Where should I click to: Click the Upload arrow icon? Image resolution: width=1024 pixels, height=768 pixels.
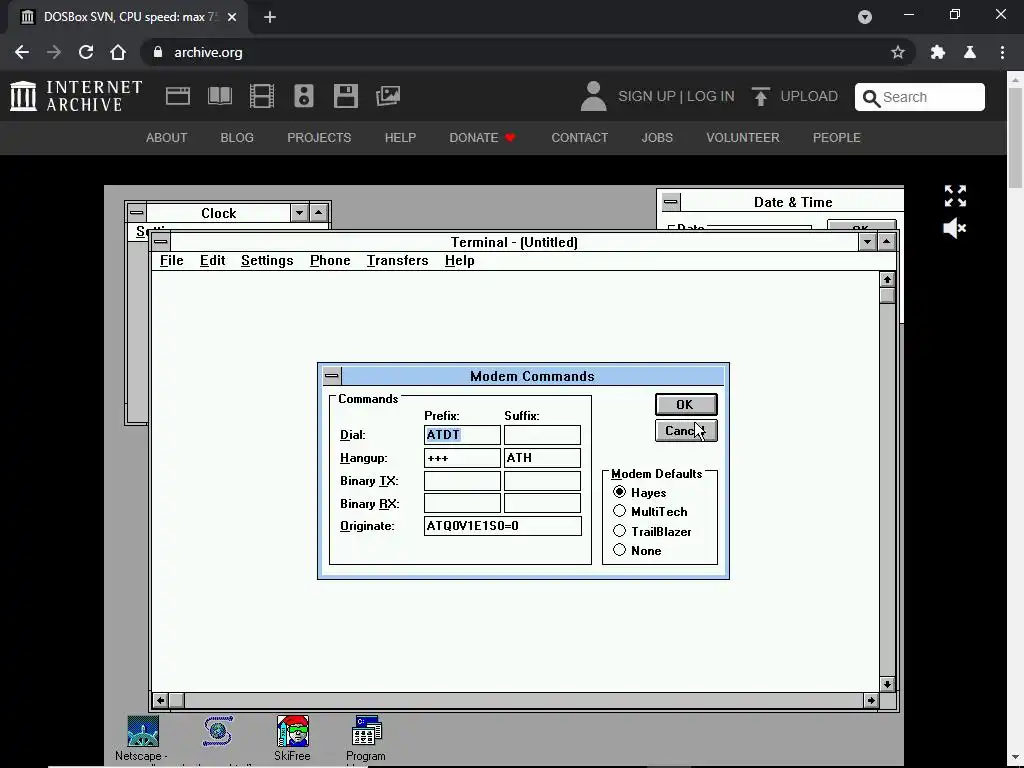(x=760, y=96)
